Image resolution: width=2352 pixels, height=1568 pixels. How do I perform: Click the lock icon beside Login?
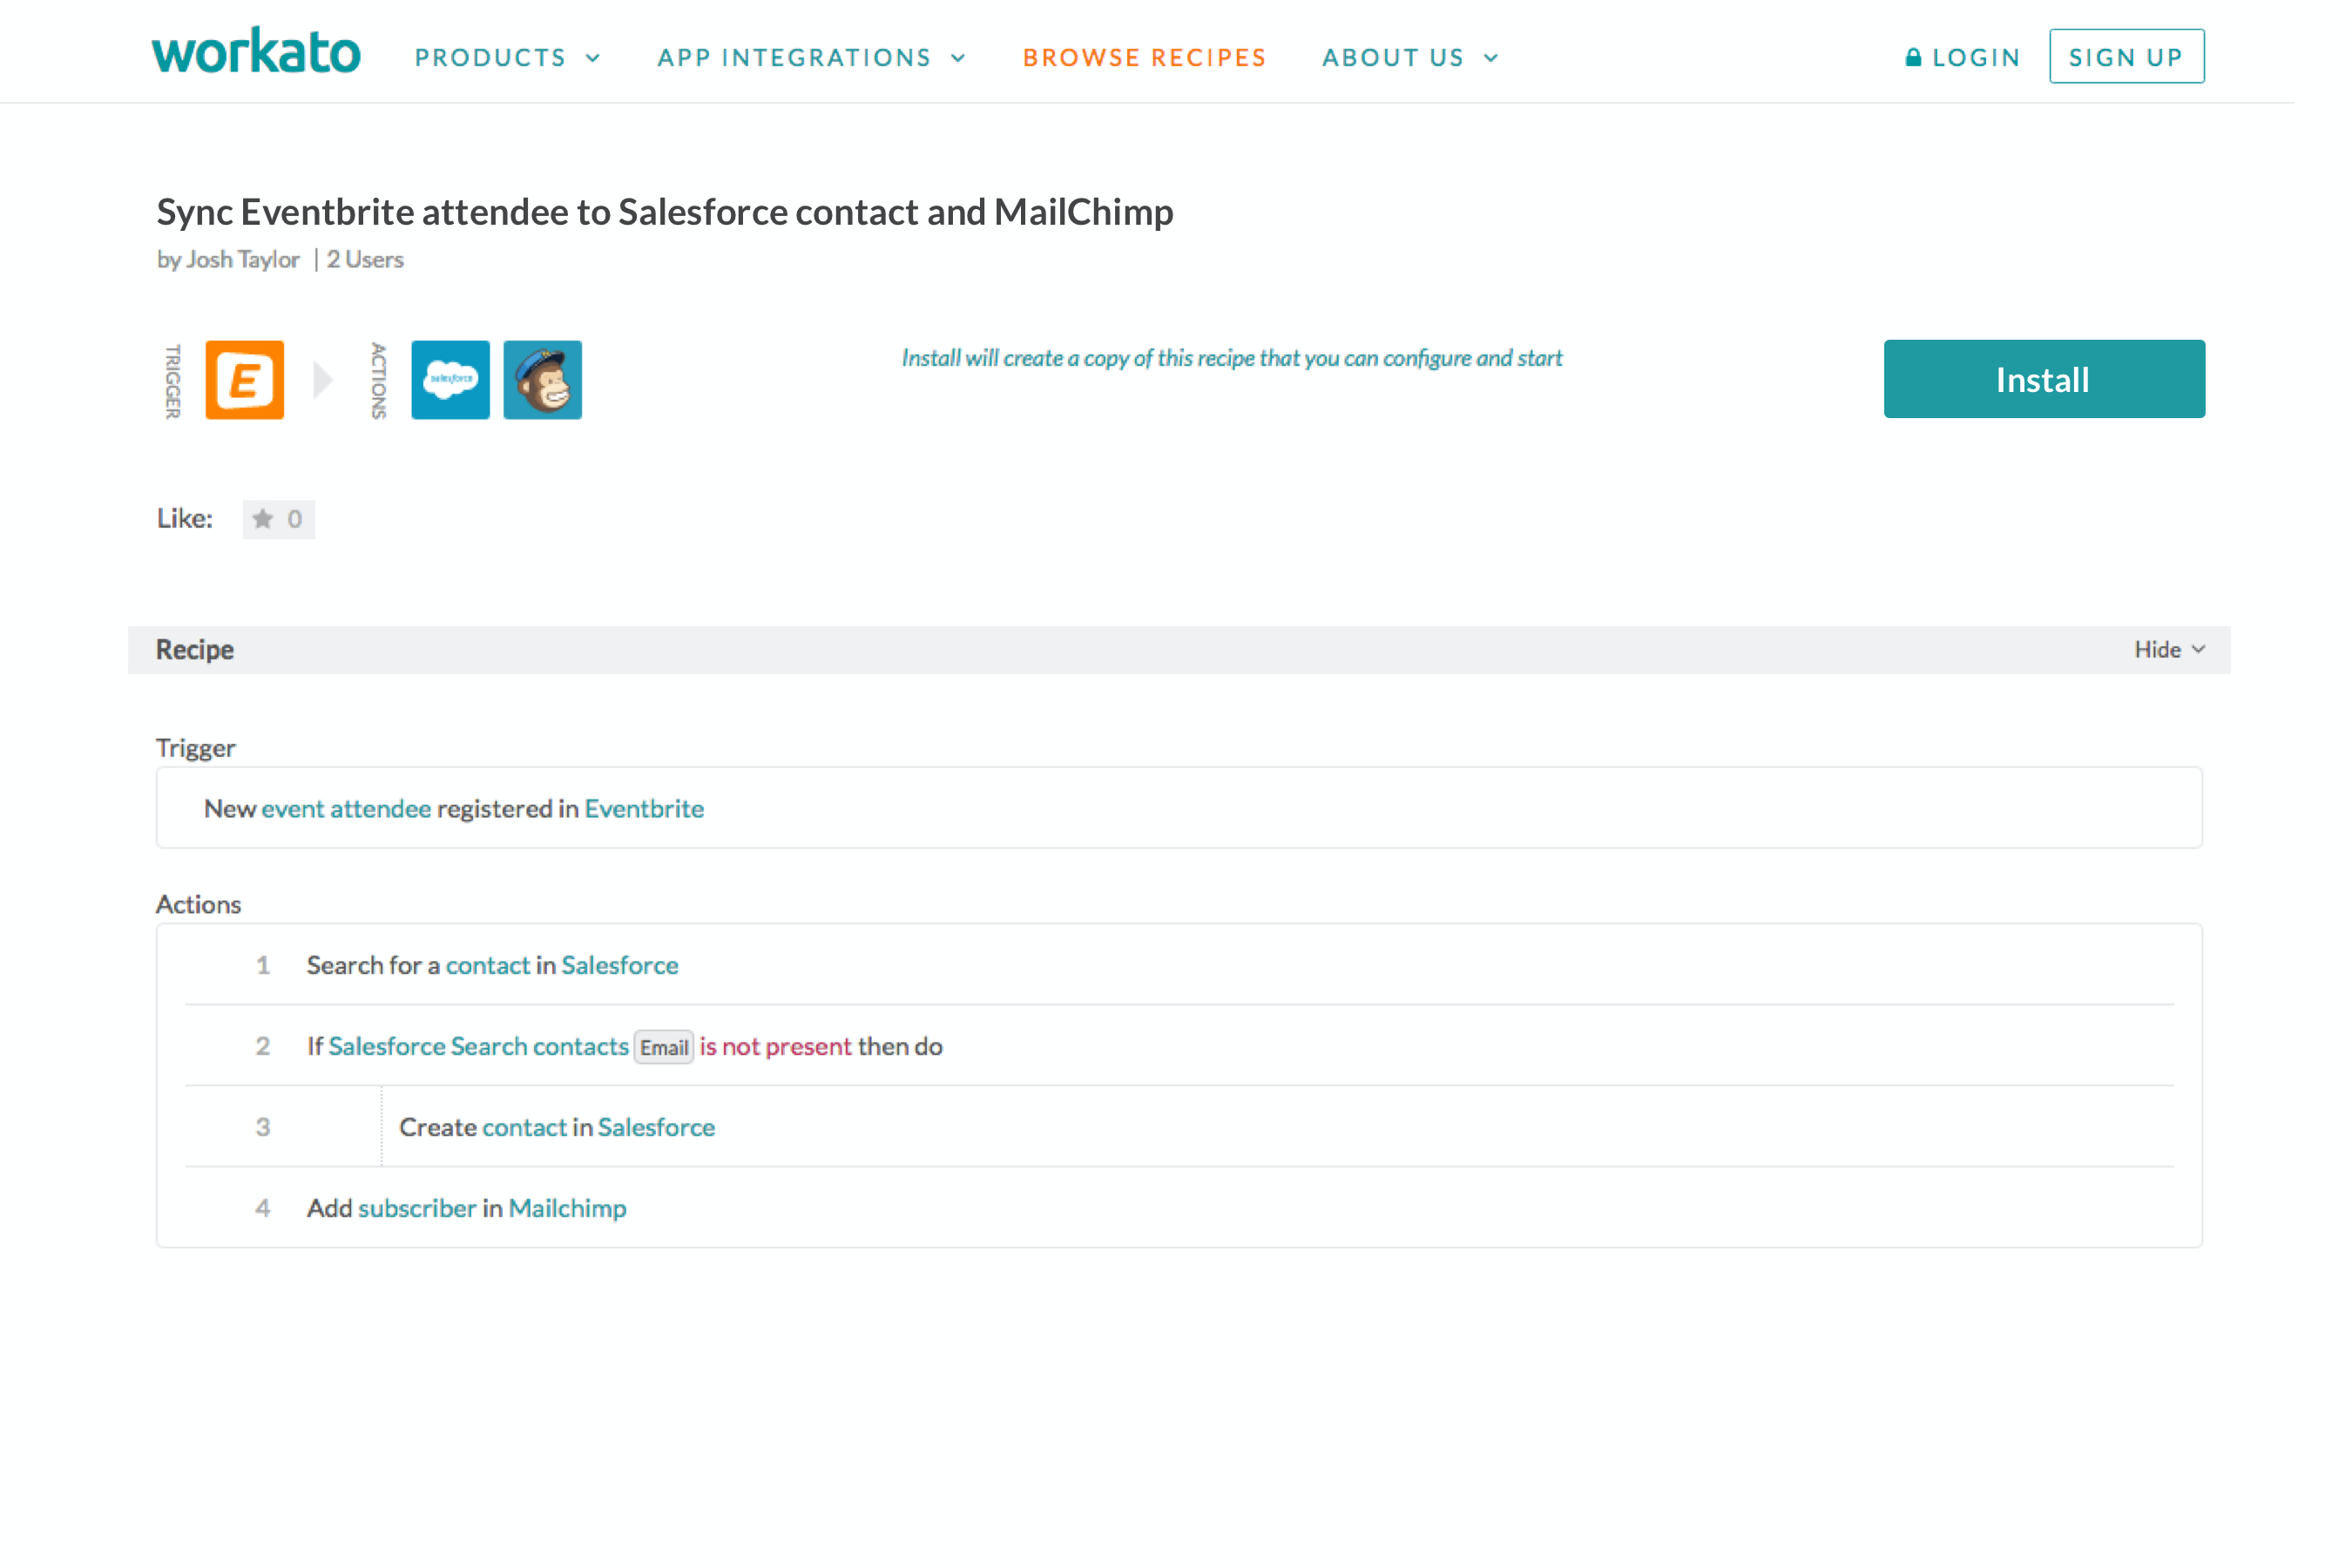click(x=1913, y=58)
